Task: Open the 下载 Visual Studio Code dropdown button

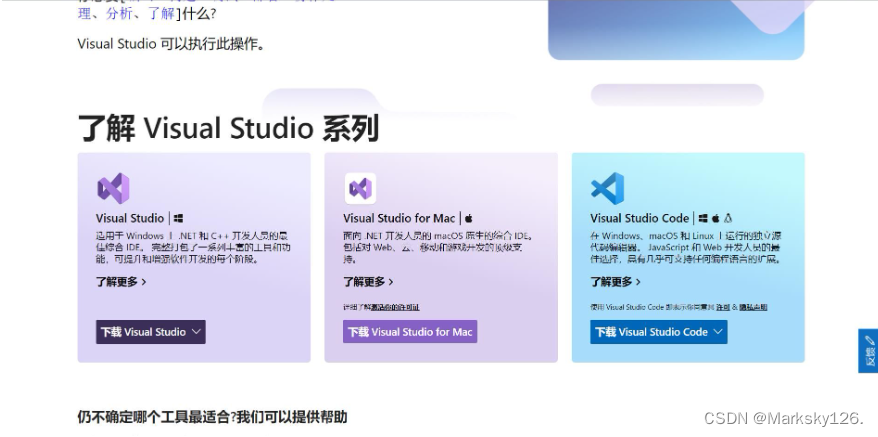Action: tap(658, 332)
